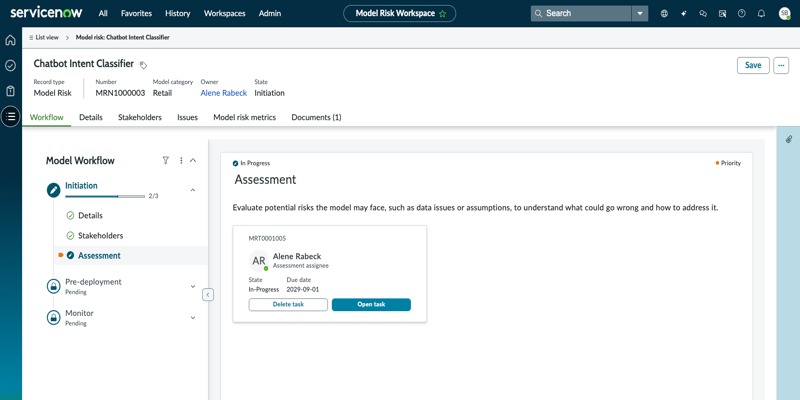Open the Workspaces menu

click(224, 14)
